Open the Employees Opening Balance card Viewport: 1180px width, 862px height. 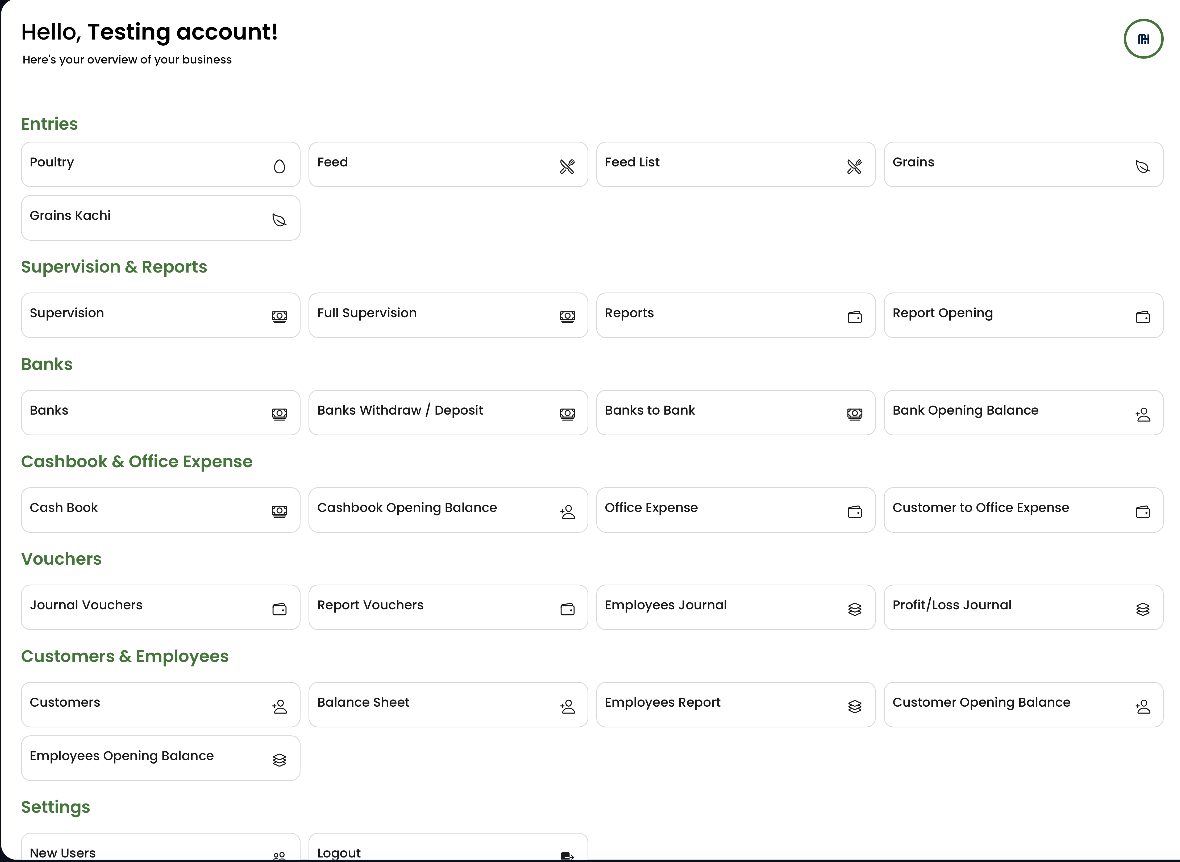[x=160, y=758]
